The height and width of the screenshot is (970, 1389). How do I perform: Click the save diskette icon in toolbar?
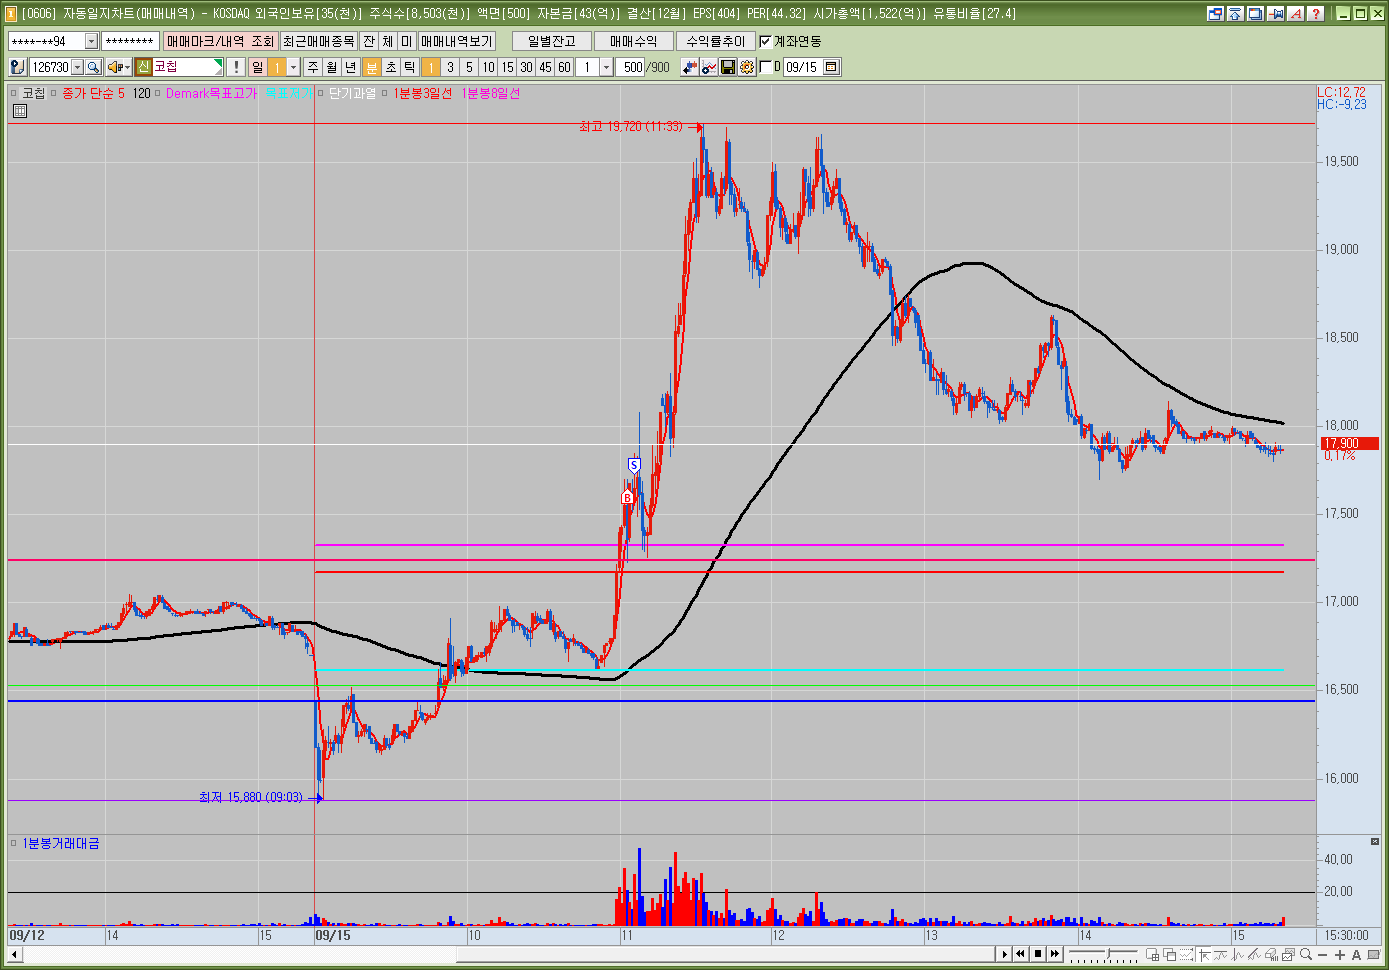[728, 67]
